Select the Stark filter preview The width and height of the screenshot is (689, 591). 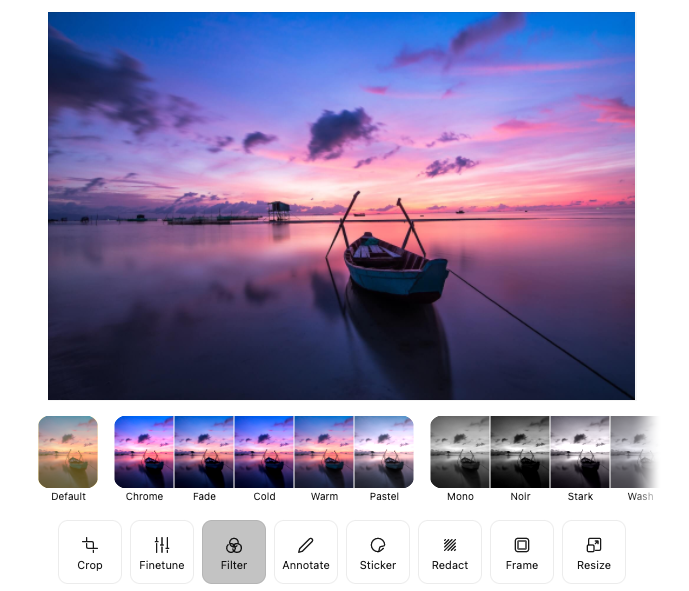(580, 452)
